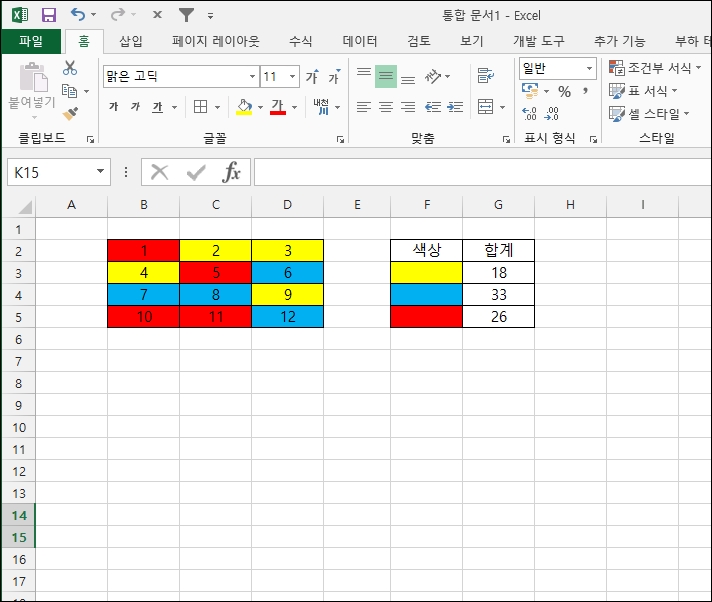Switch to the 수식 tab

coord(301,41)
